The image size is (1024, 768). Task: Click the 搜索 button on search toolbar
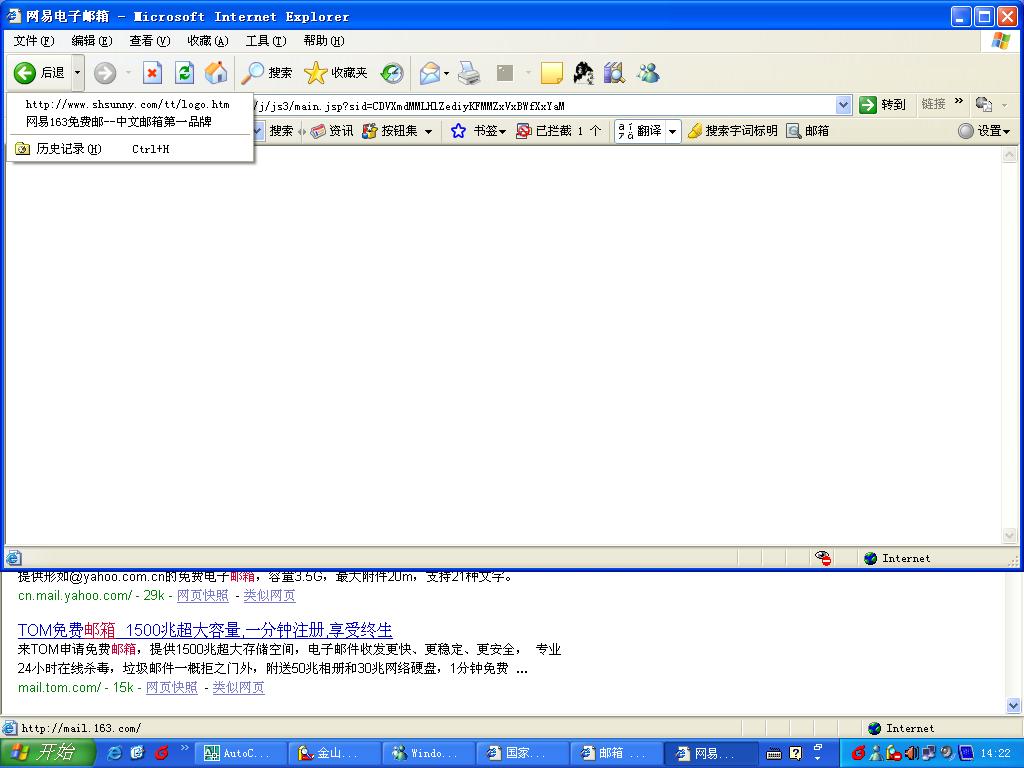(281, 131)
